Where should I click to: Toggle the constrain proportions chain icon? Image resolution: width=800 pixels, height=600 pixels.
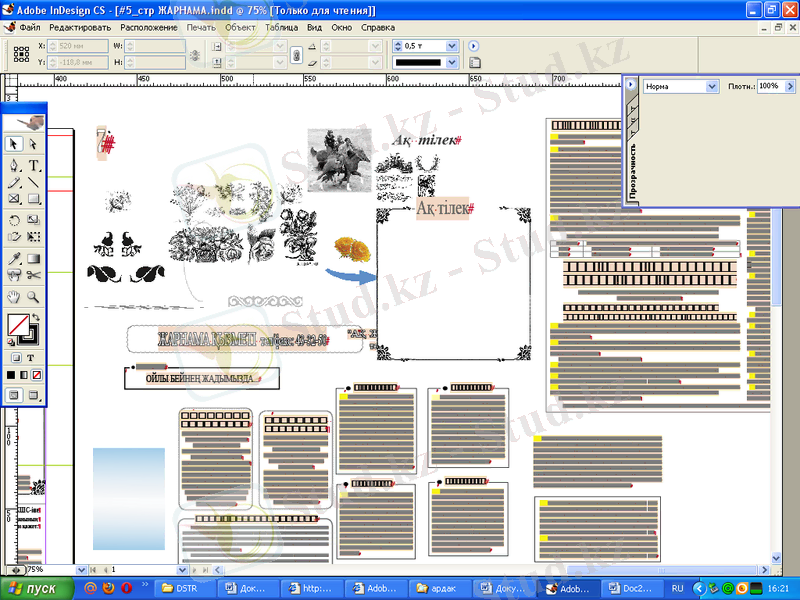pyautogui.click(x=295, y=54)
